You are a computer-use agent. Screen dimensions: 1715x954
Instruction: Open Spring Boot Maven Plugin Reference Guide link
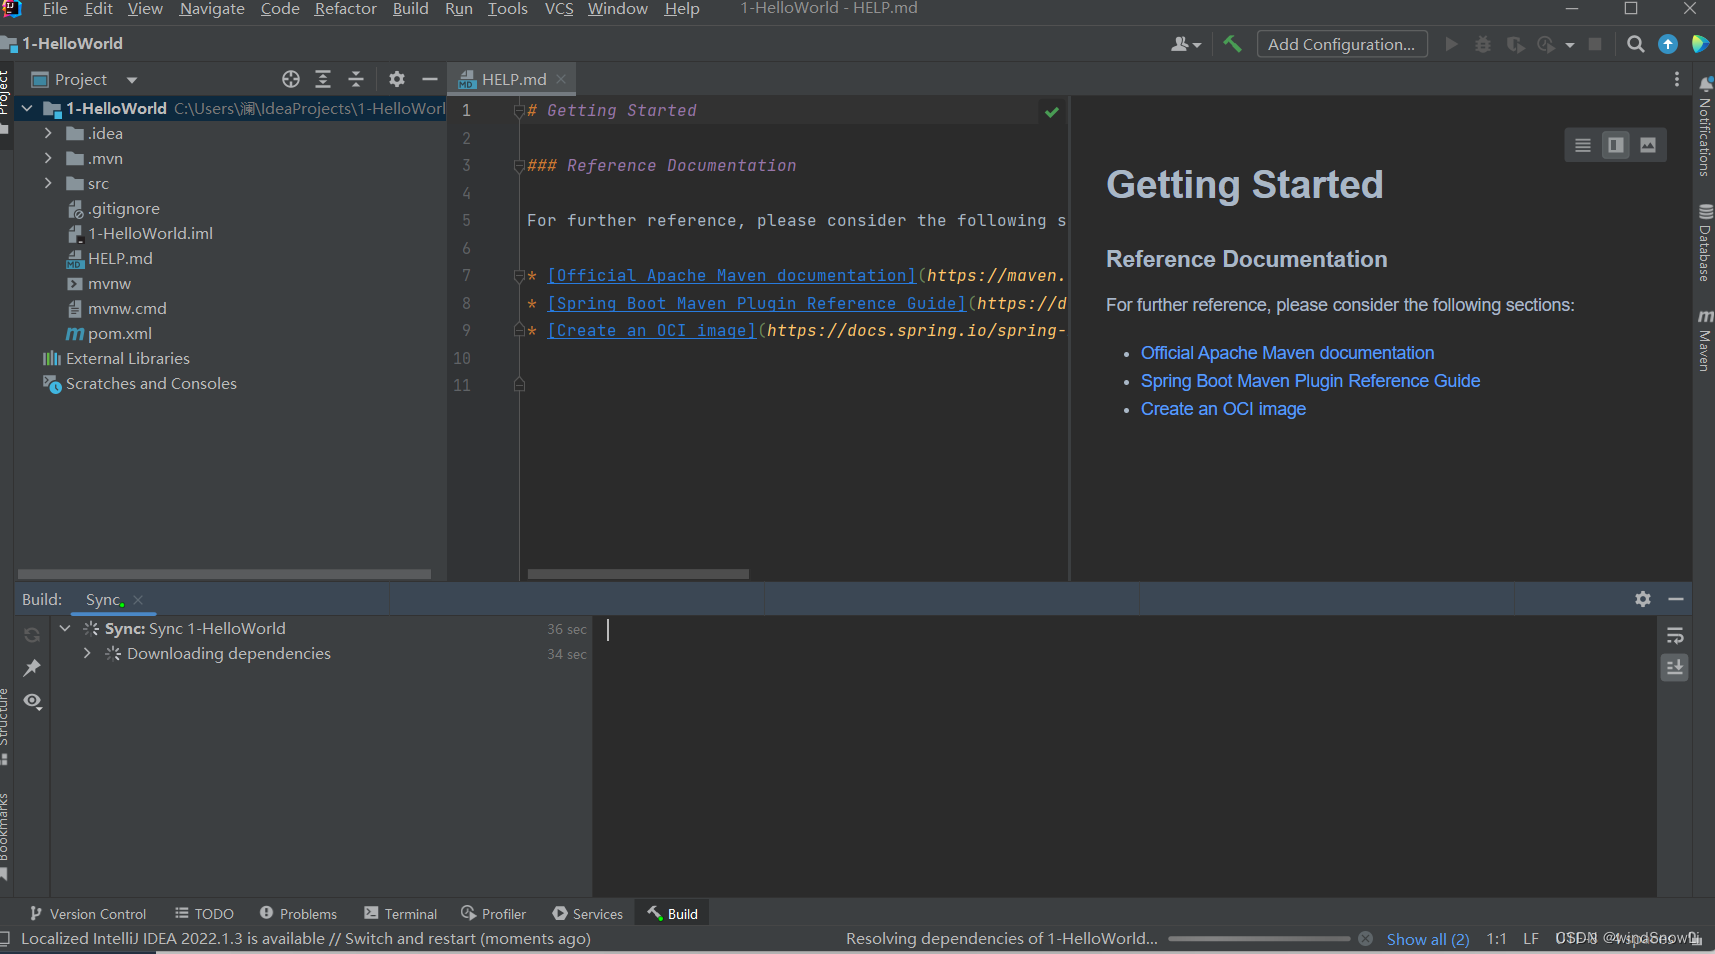1310,381
